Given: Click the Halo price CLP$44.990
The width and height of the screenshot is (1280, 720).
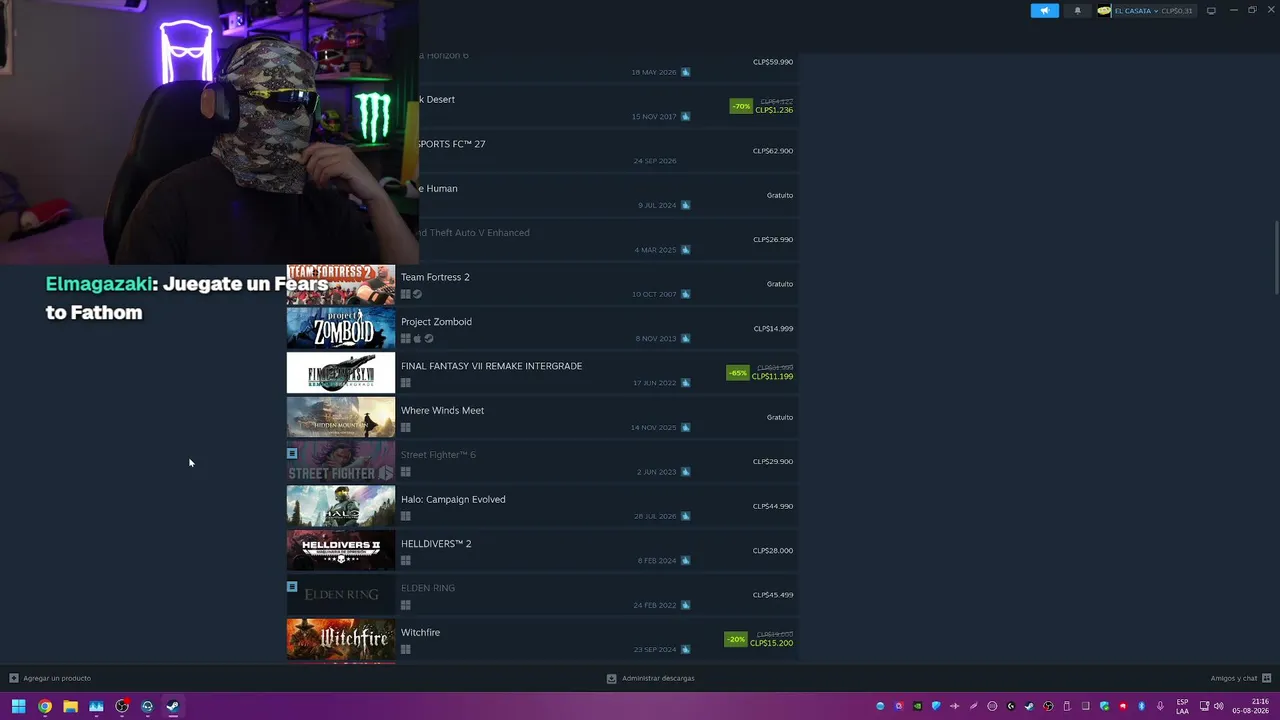Looking at the screenshot, I should click(x=773, y=506).
